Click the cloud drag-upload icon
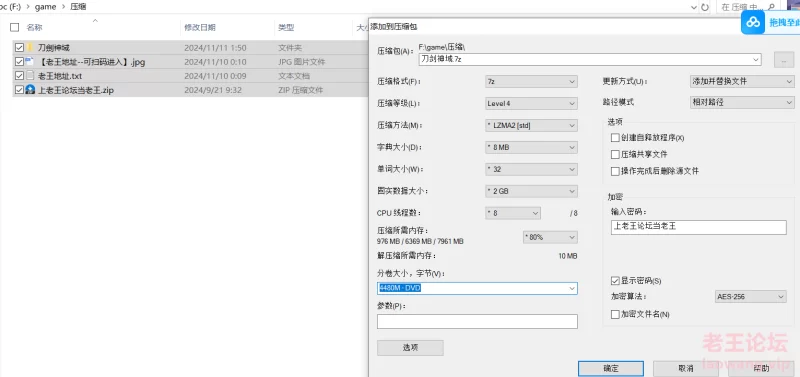 753,22
